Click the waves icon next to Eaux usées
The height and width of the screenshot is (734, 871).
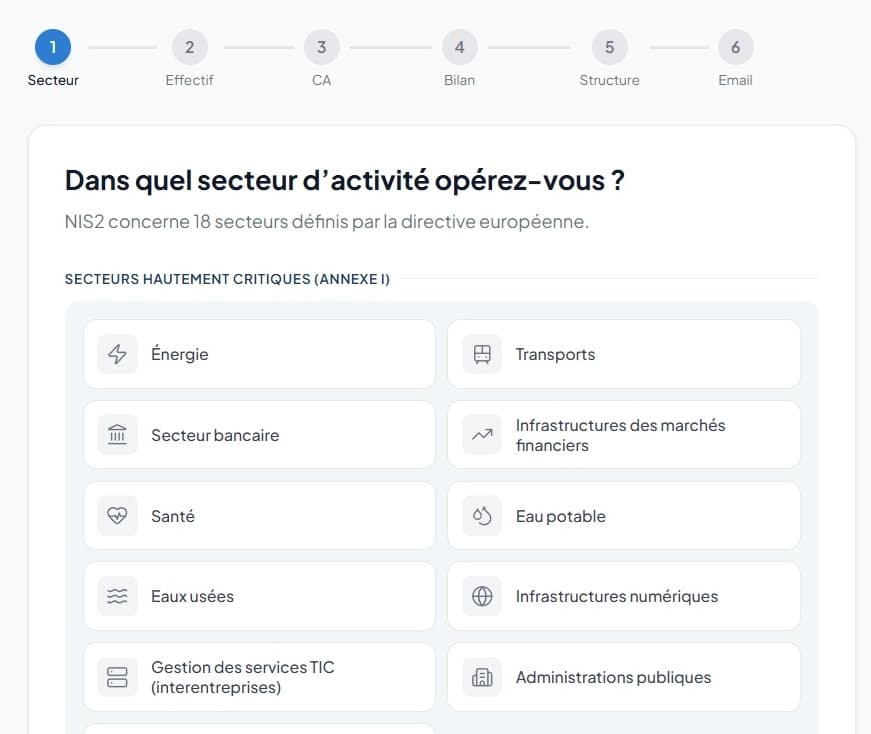click(x=117, y=596)
